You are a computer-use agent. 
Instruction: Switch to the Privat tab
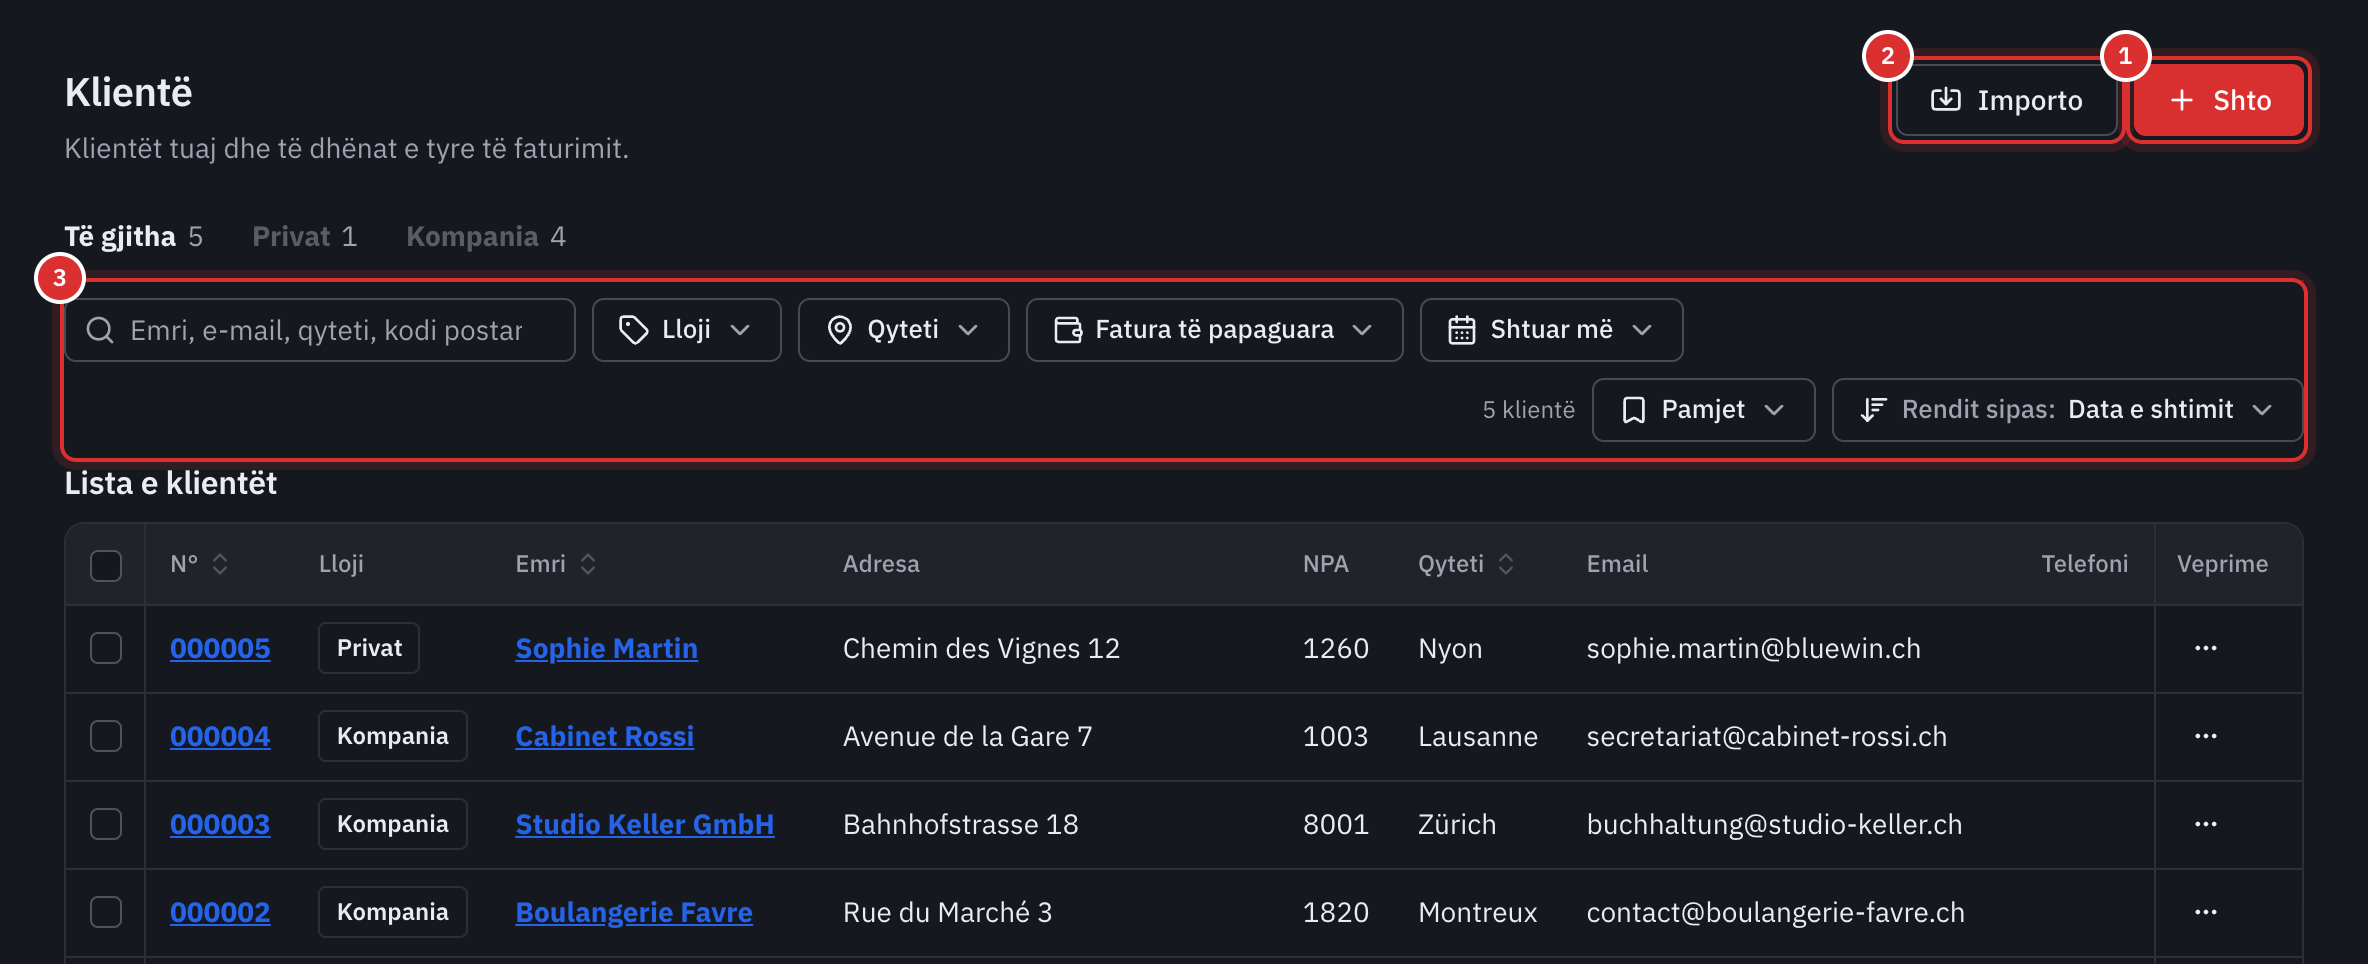[x=304, y=237]
